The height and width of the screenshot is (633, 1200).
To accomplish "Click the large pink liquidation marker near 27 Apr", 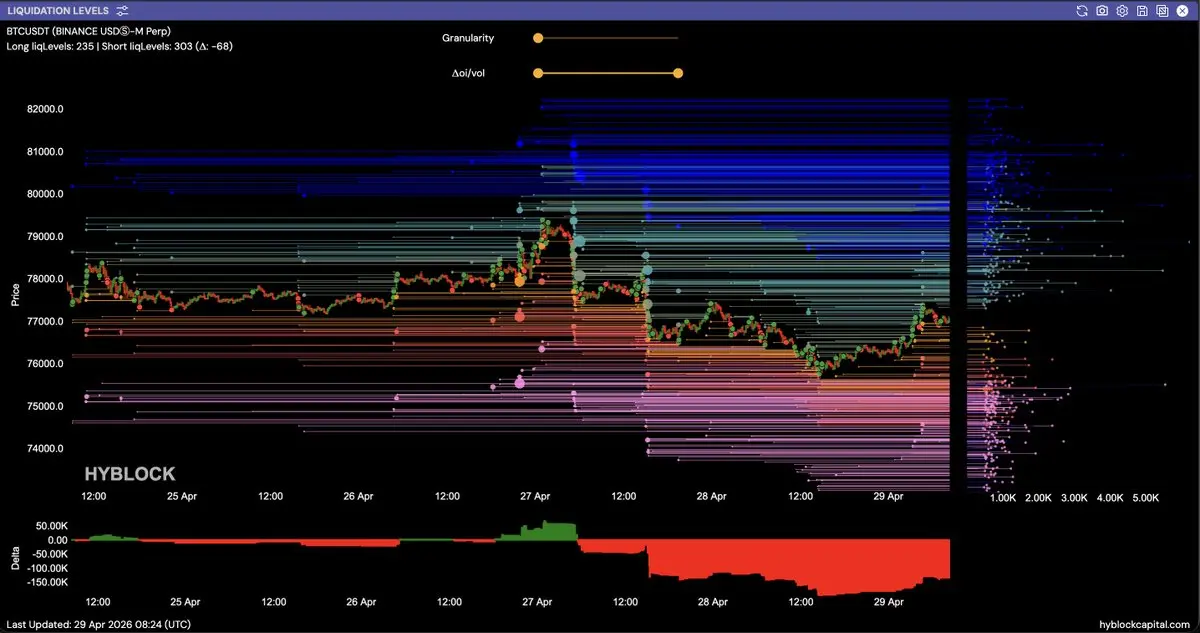I will 519,383.
